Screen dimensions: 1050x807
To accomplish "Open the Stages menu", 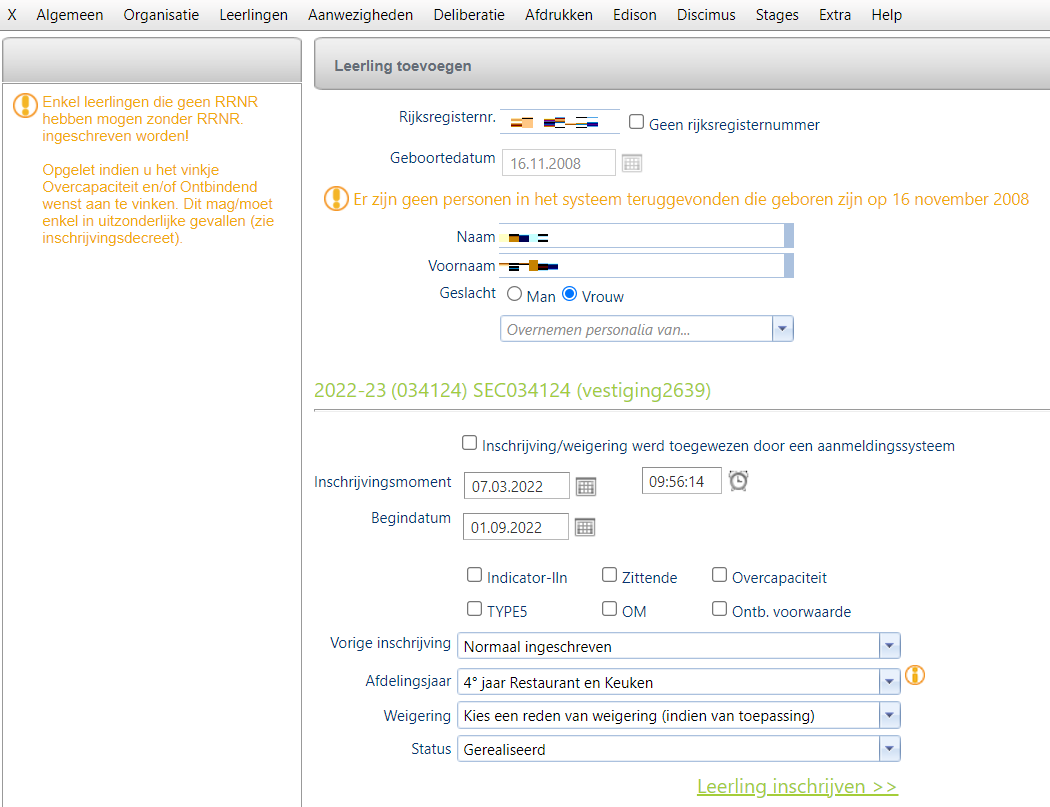I will 777,15.
